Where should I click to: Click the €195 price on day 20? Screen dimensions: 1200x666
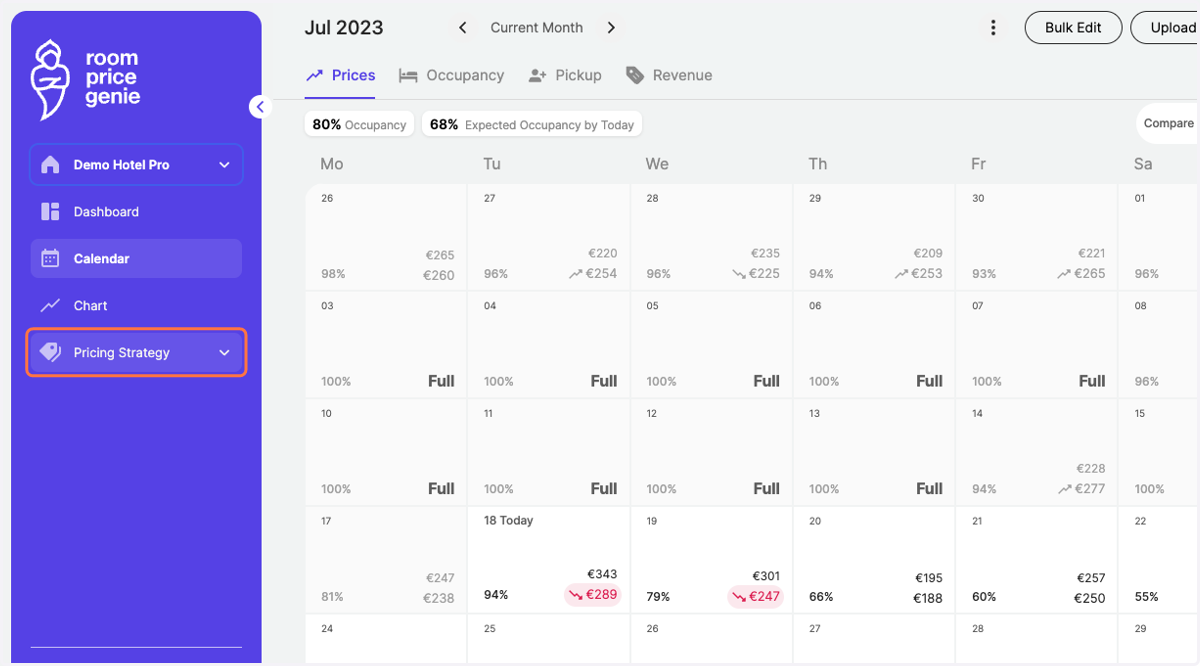click(928, 578)
